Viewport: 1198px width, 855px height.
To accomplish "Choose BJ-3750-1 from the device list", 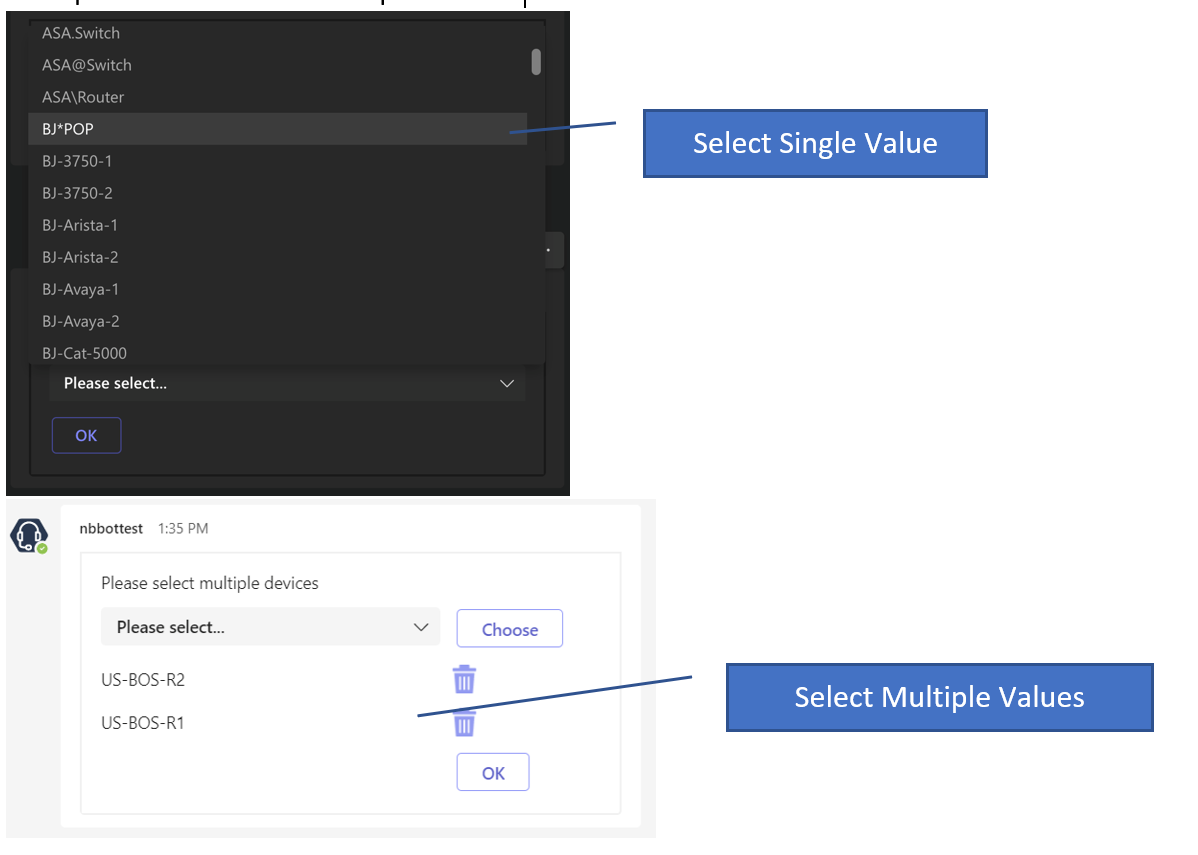I will click(x=77, y=161).
